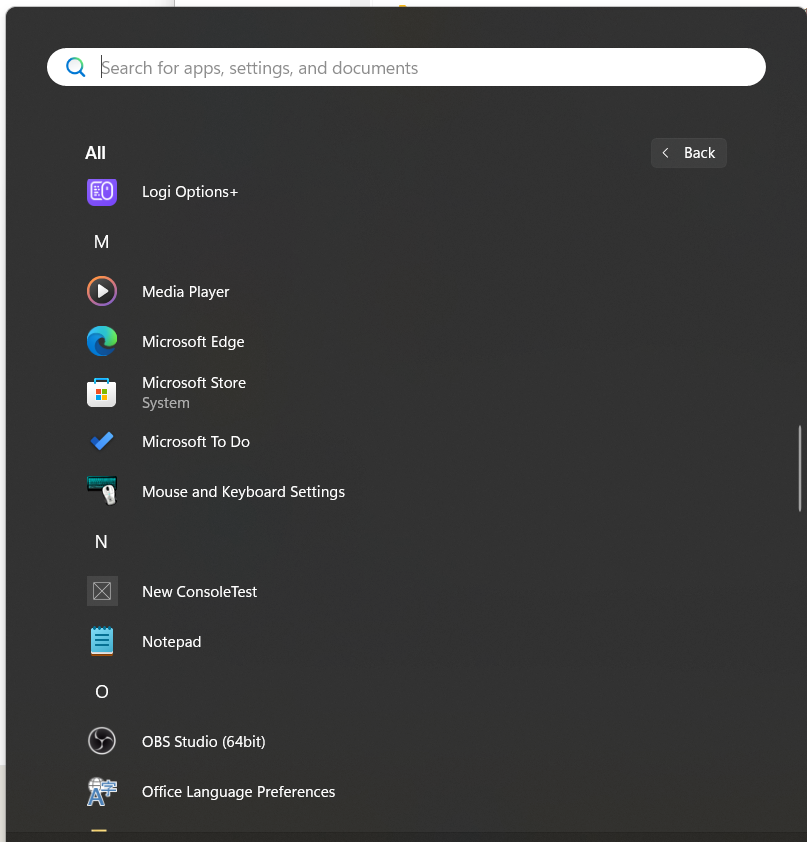Image resolution: width=807 pixels, height=842 pixels.
Task: Select the "Logi Options+" label
Action: 190,192
